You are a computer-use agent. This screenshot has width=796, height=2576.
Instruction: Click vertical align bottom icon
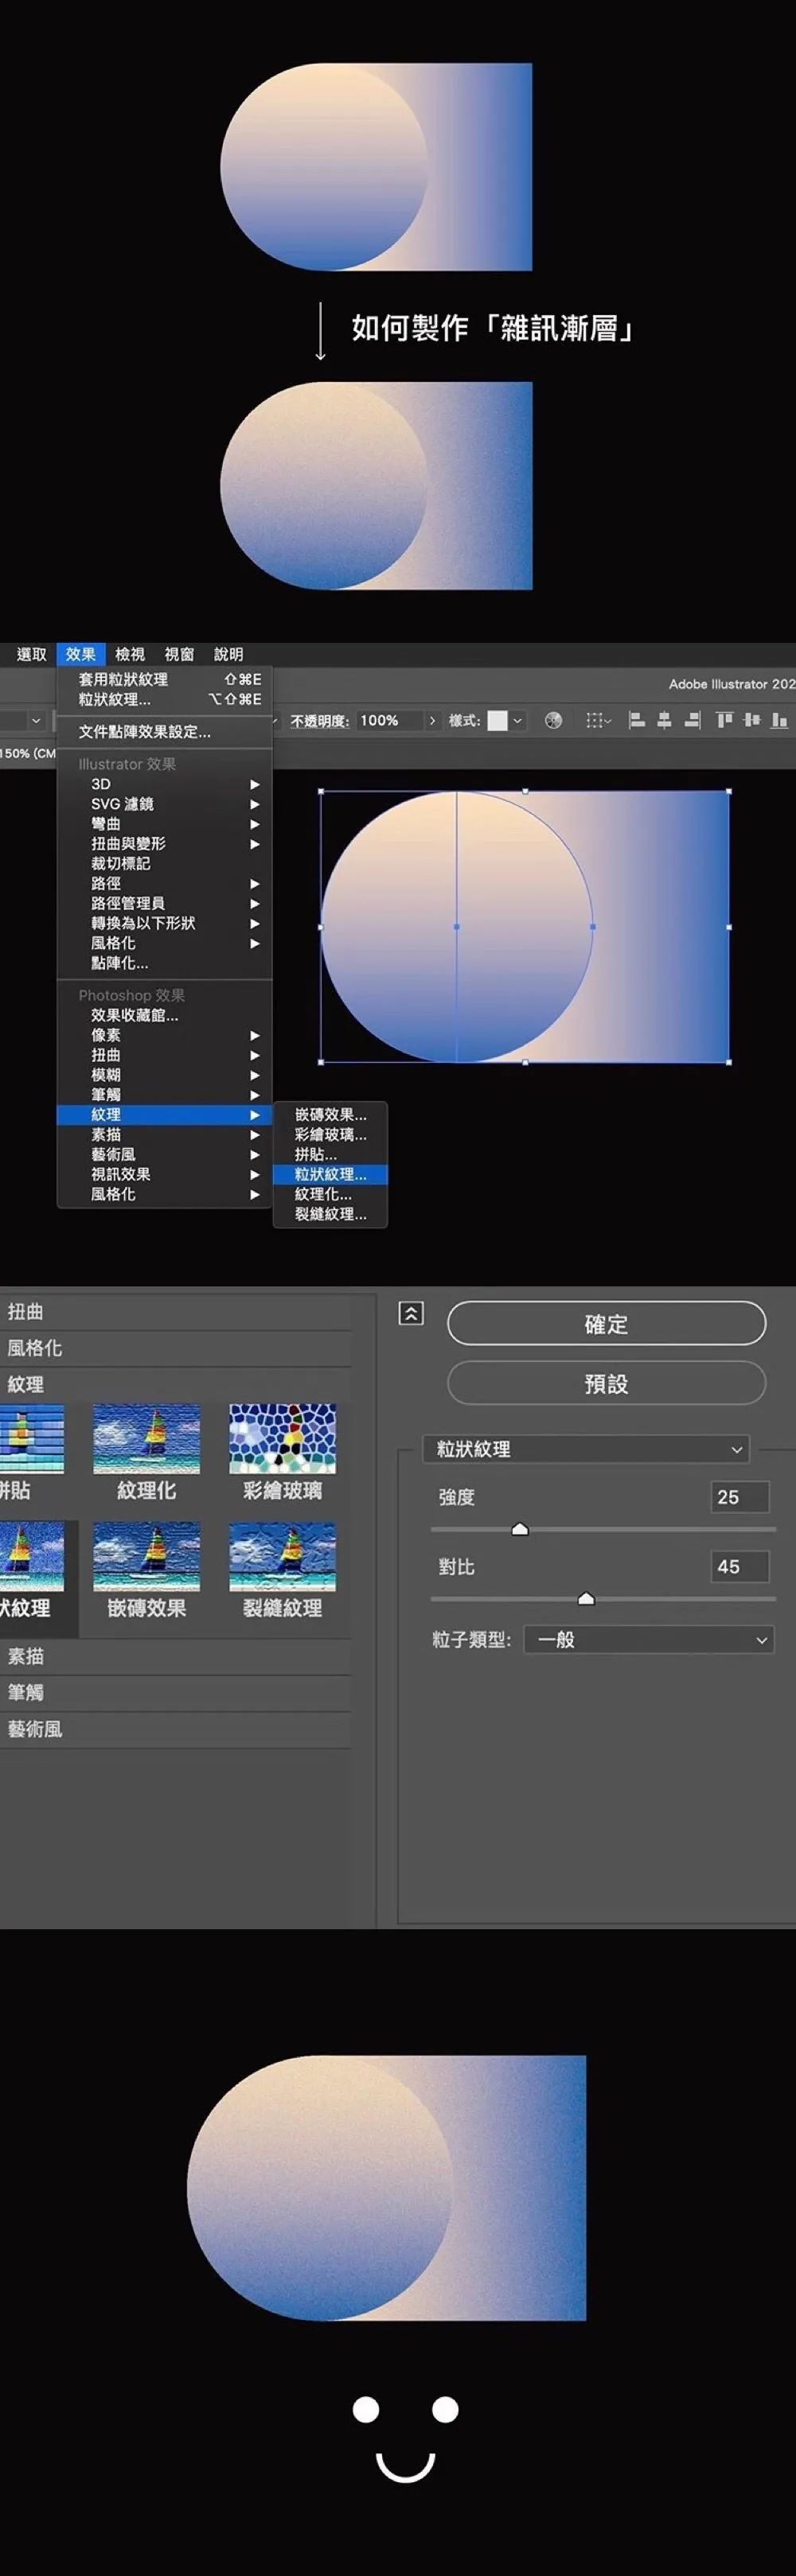[779, 720]
